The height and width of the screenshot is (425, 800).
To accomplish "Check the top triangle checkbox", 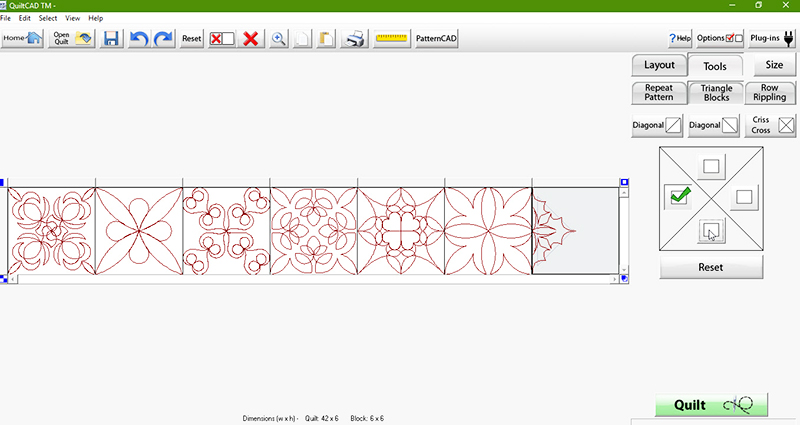I will click(711, 166).
